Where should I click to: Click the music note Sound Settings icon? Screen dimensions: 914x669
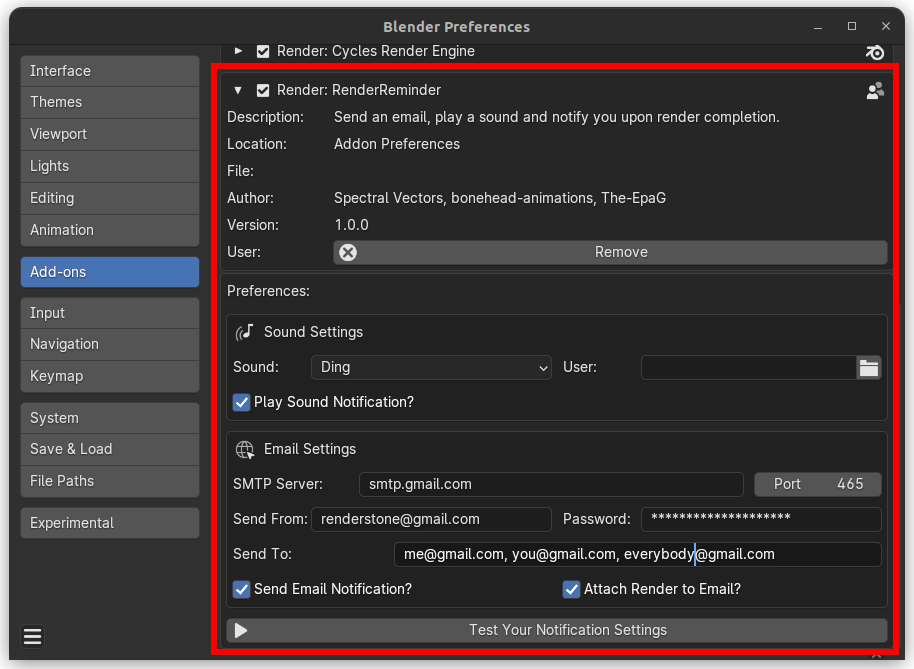coord(244,332)
